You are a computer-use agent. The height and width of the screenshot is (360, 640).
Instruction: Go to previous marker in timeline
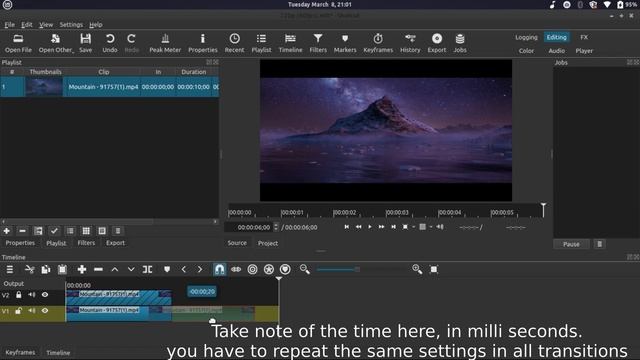click(184, 269)
